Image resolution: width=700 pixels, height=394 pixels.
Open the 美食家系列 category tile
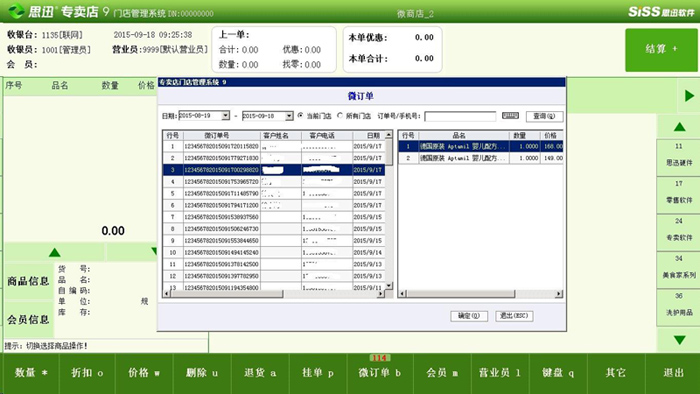click(679, 270)
